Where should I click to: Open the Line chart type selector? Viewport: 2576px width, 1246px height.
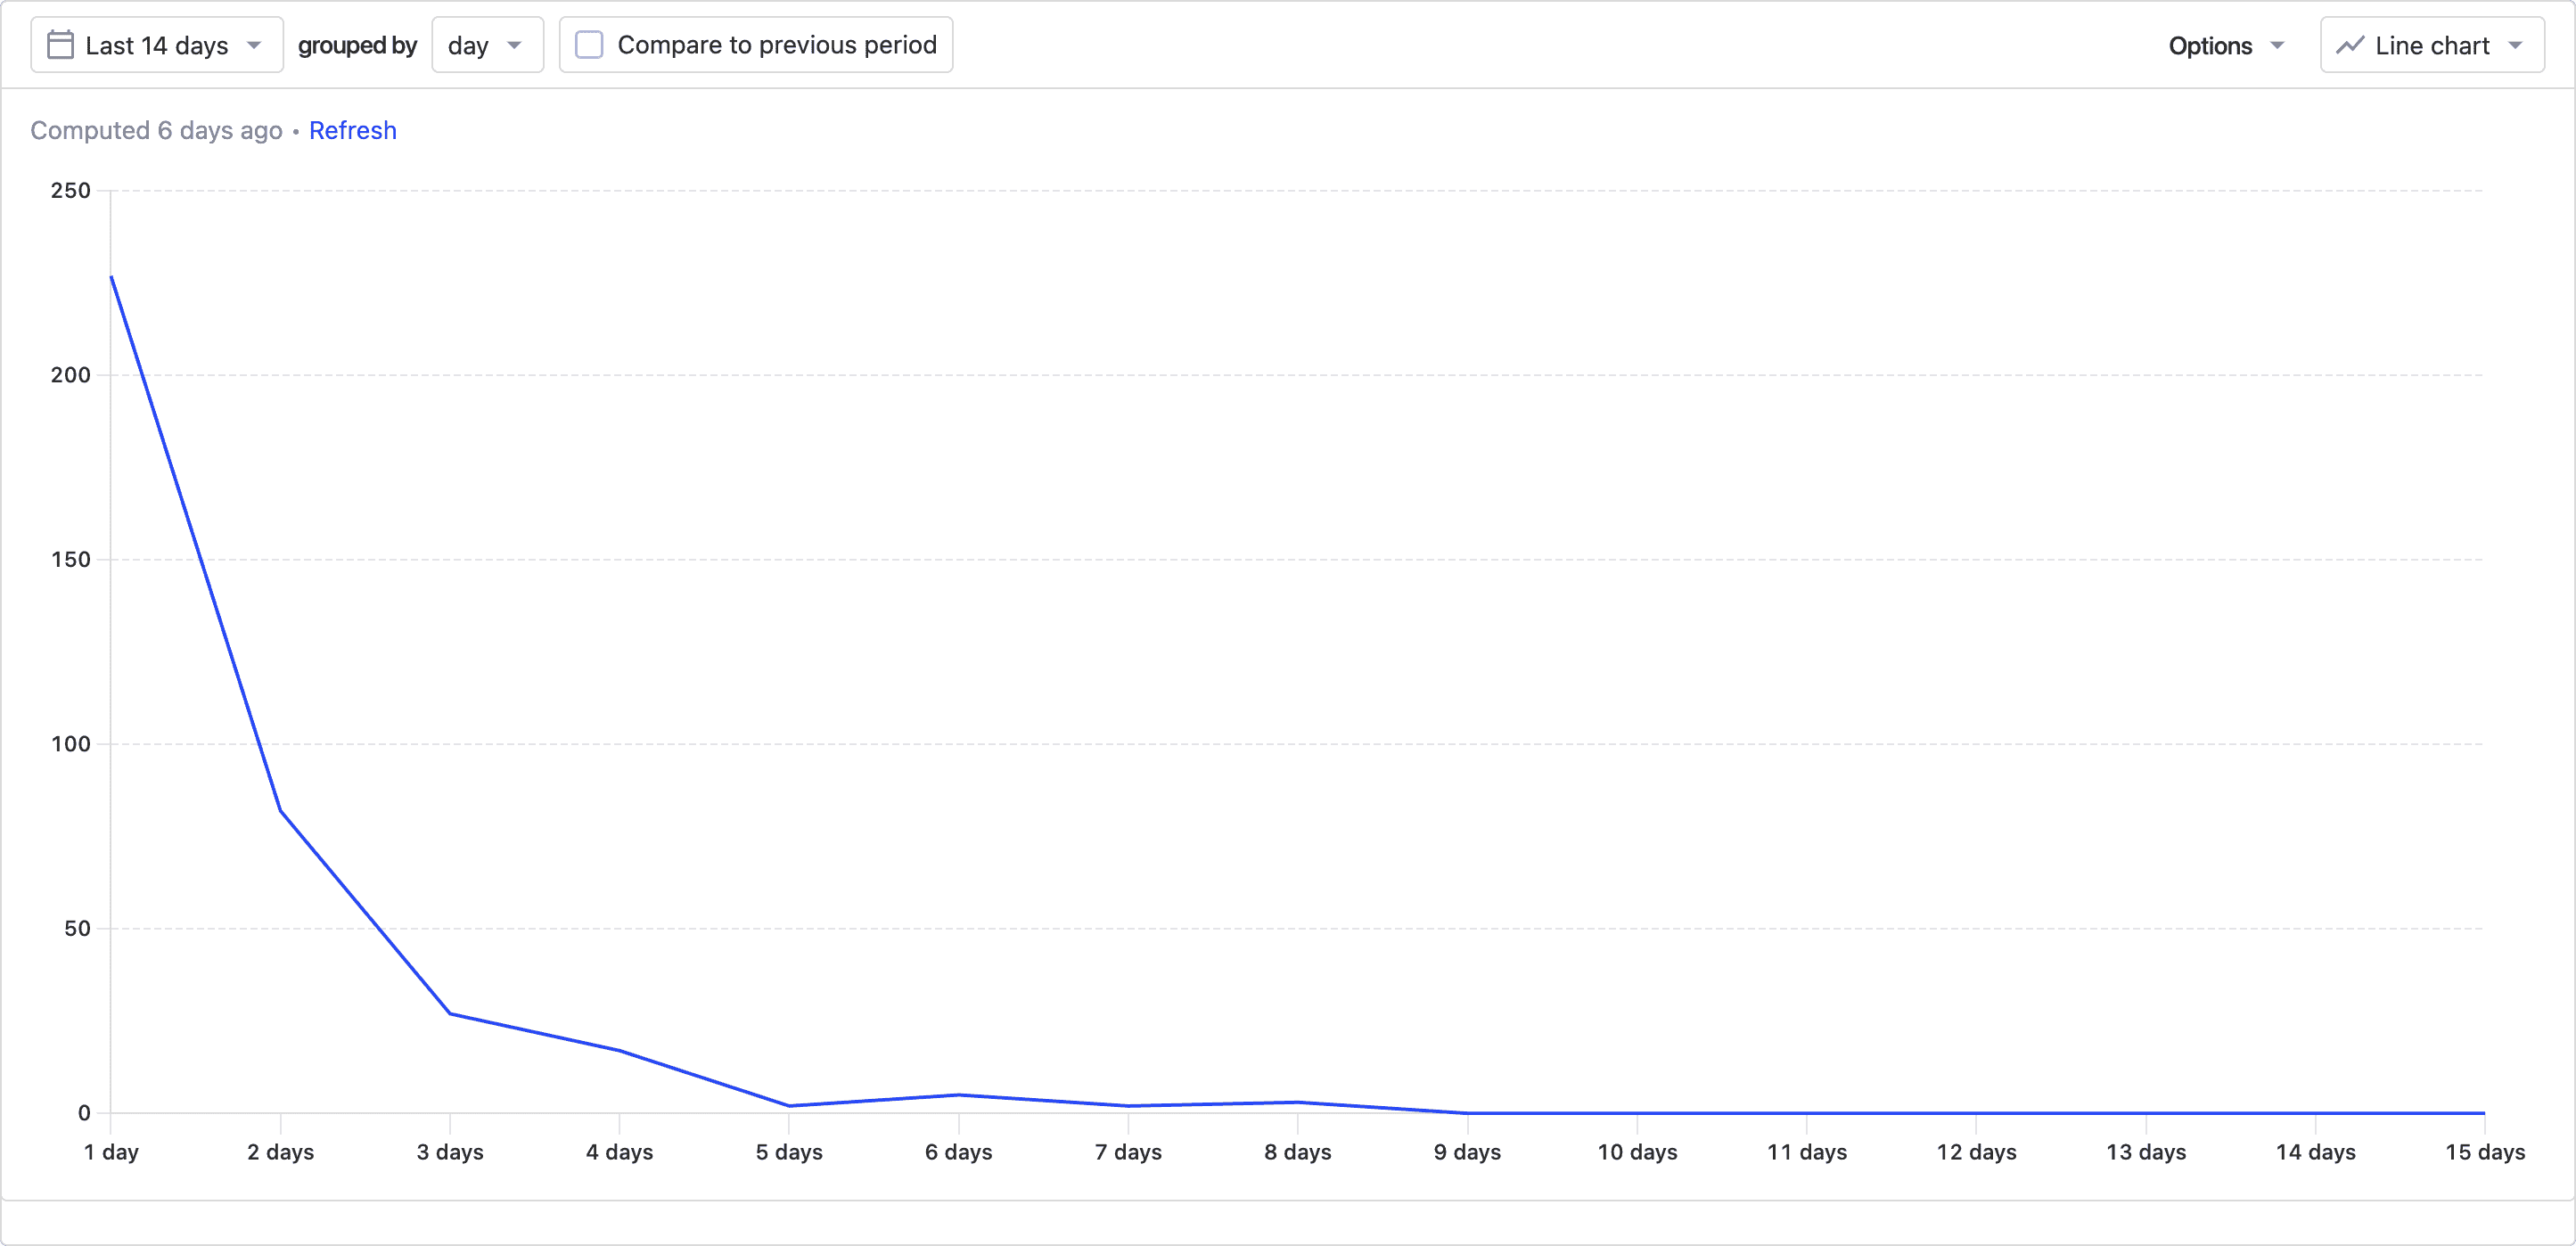click(2431, 45)
